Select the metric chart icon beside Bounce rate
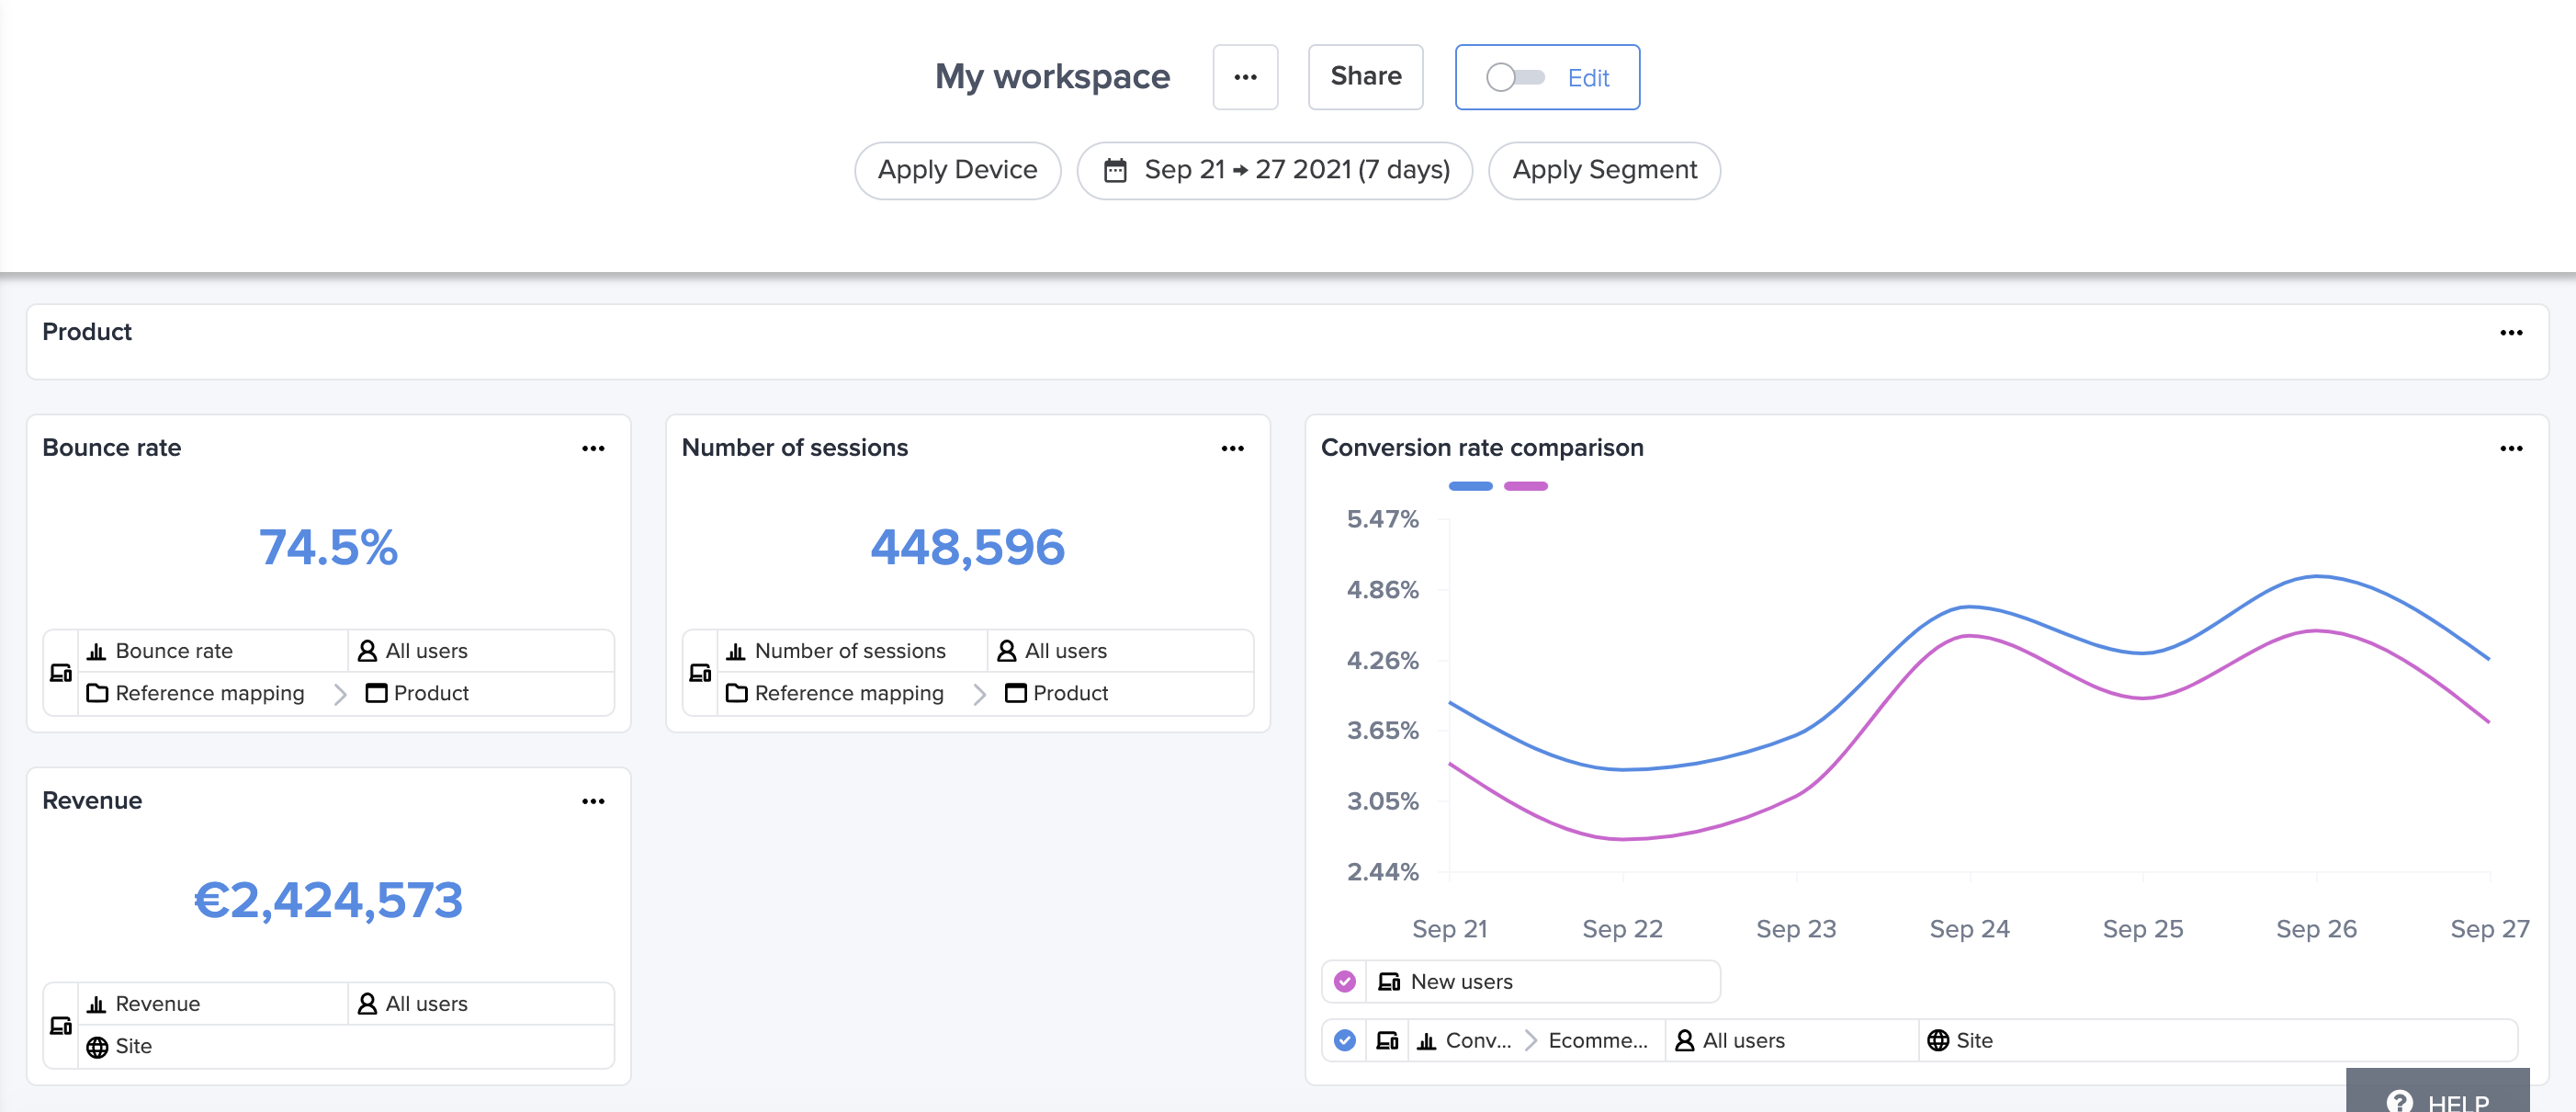The height and width of the screenshot is (1112, 2576). pos(96,650)
